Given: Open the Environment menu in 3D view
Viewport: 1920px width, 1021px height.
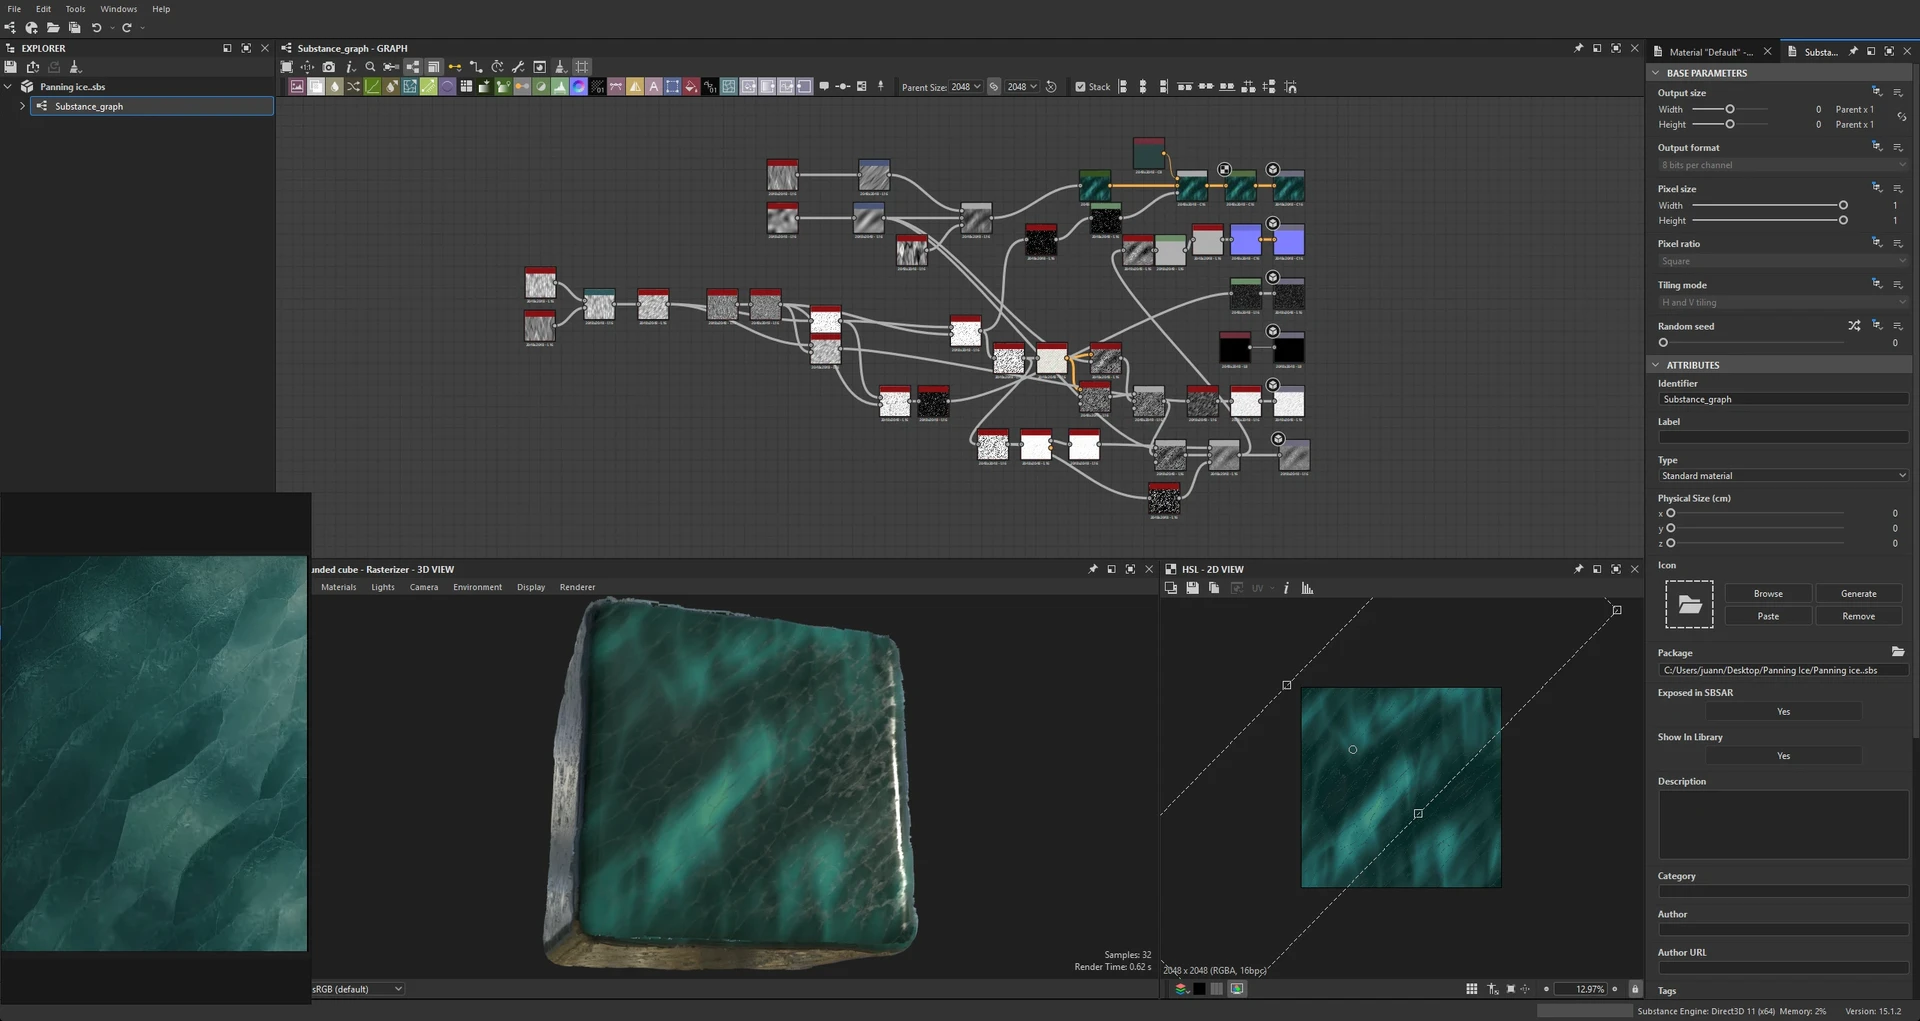Looking at the screenshot, I should [x=477, y=587].
